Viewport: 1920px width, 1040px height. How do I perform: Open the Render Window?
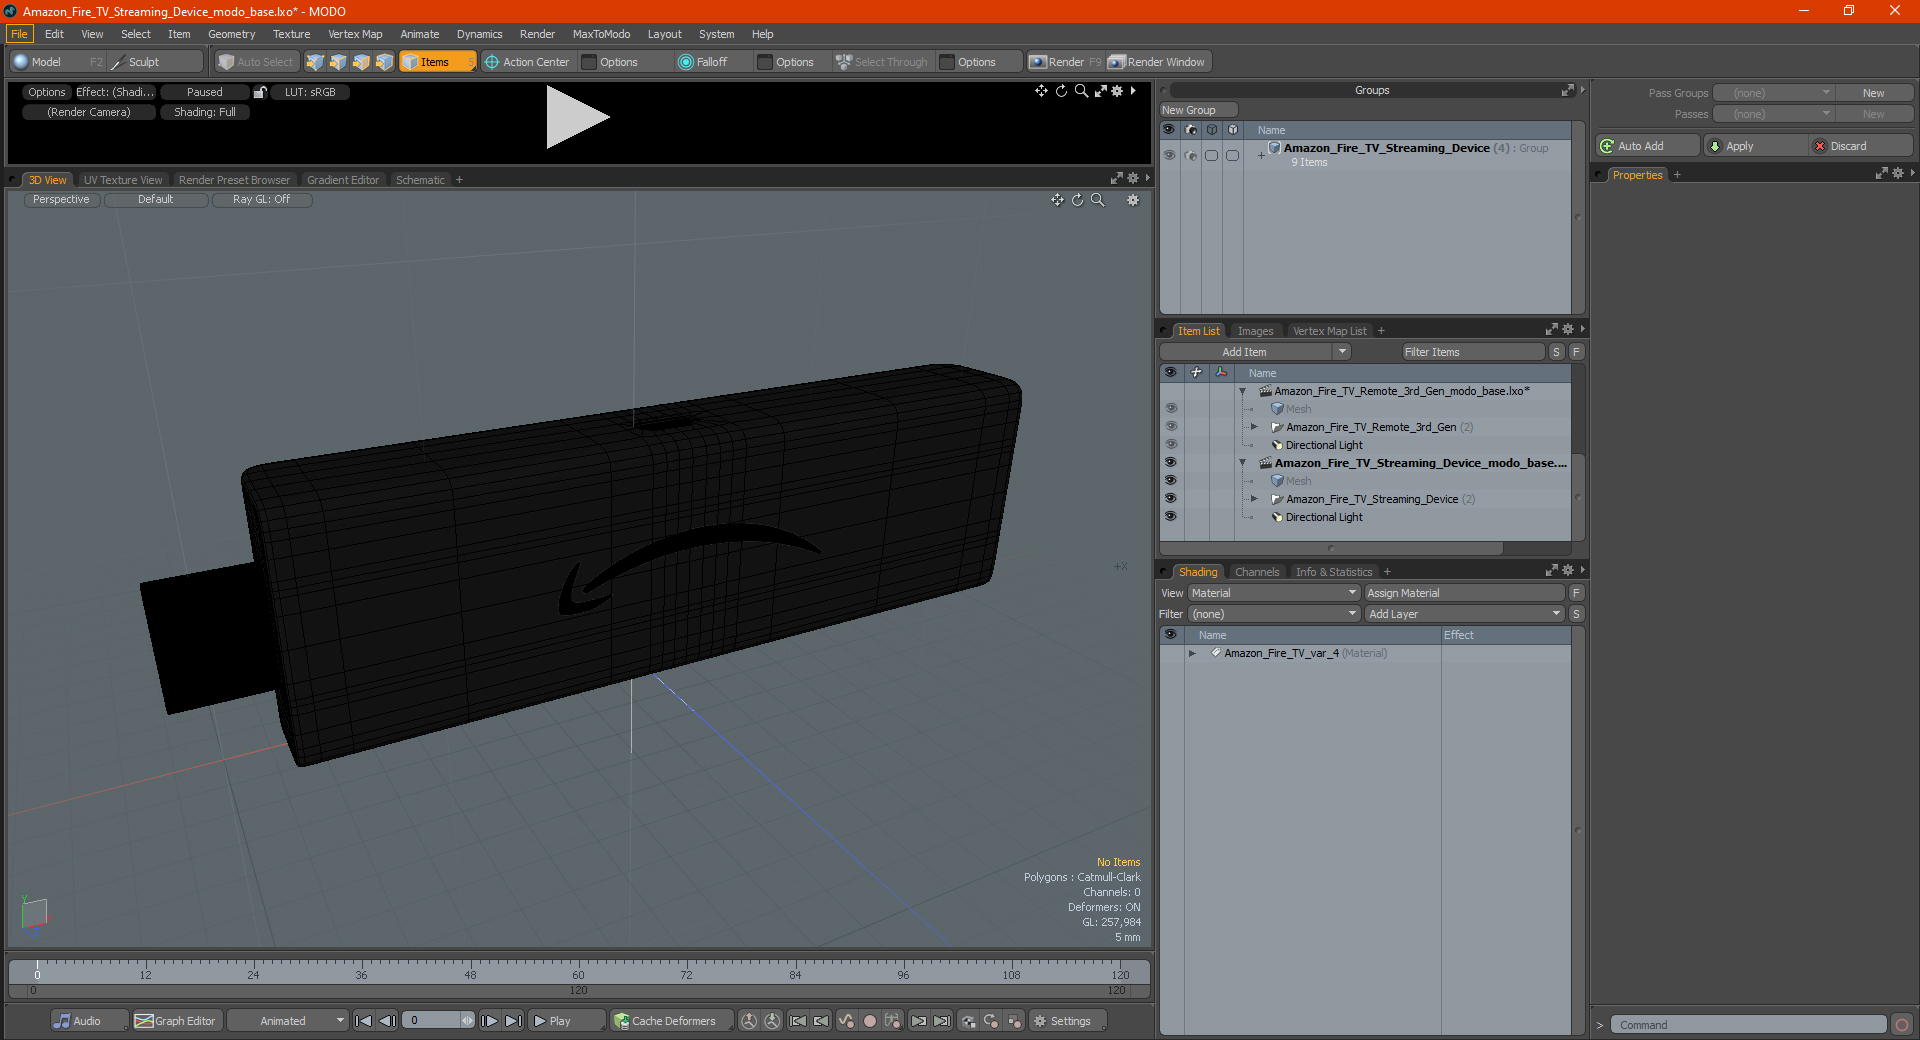[x=1158, y=62]
